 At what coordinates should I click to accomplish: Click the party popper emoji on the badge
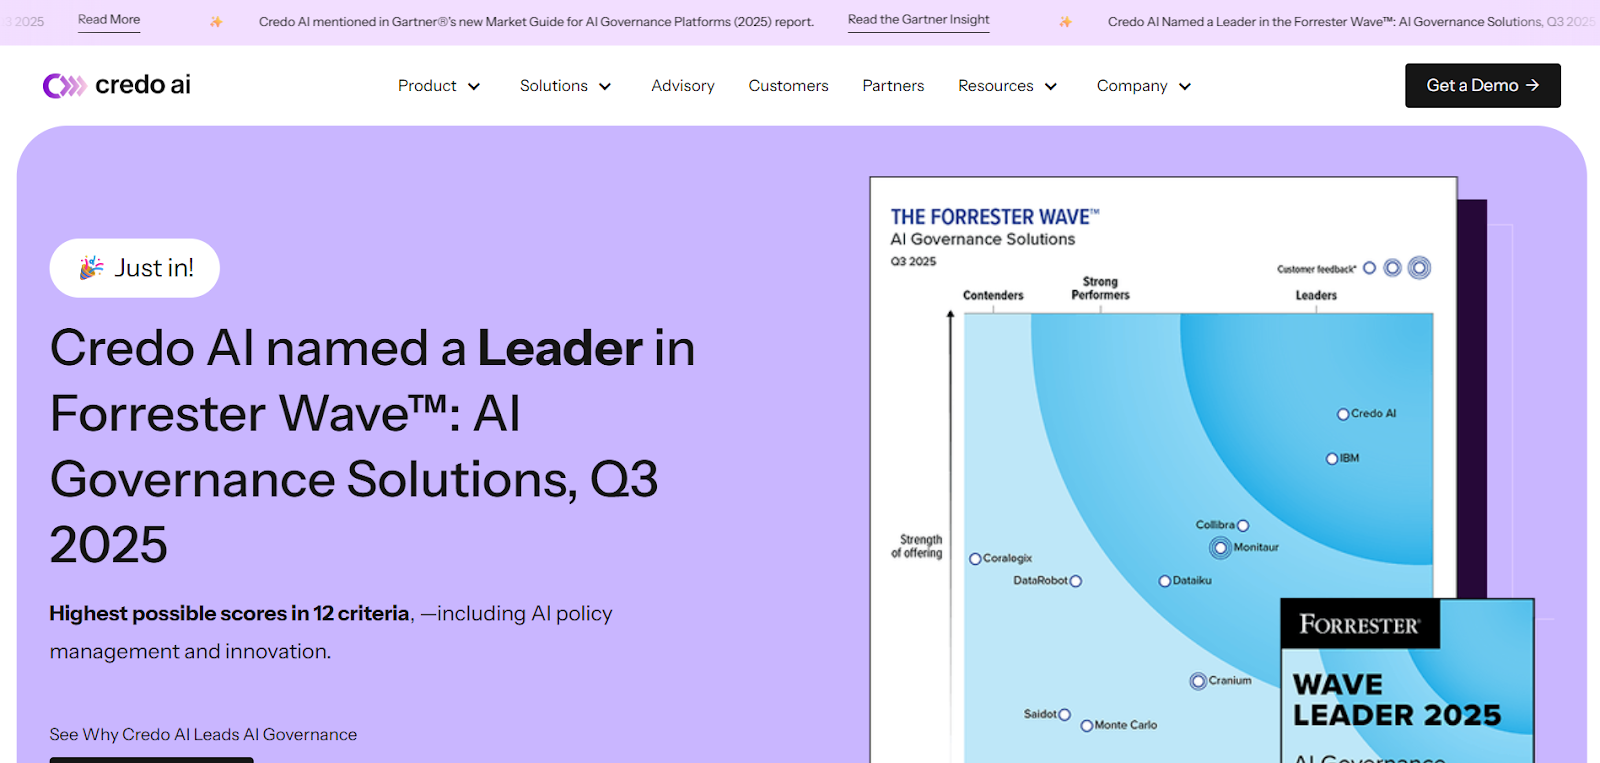(x=89, y=267)
